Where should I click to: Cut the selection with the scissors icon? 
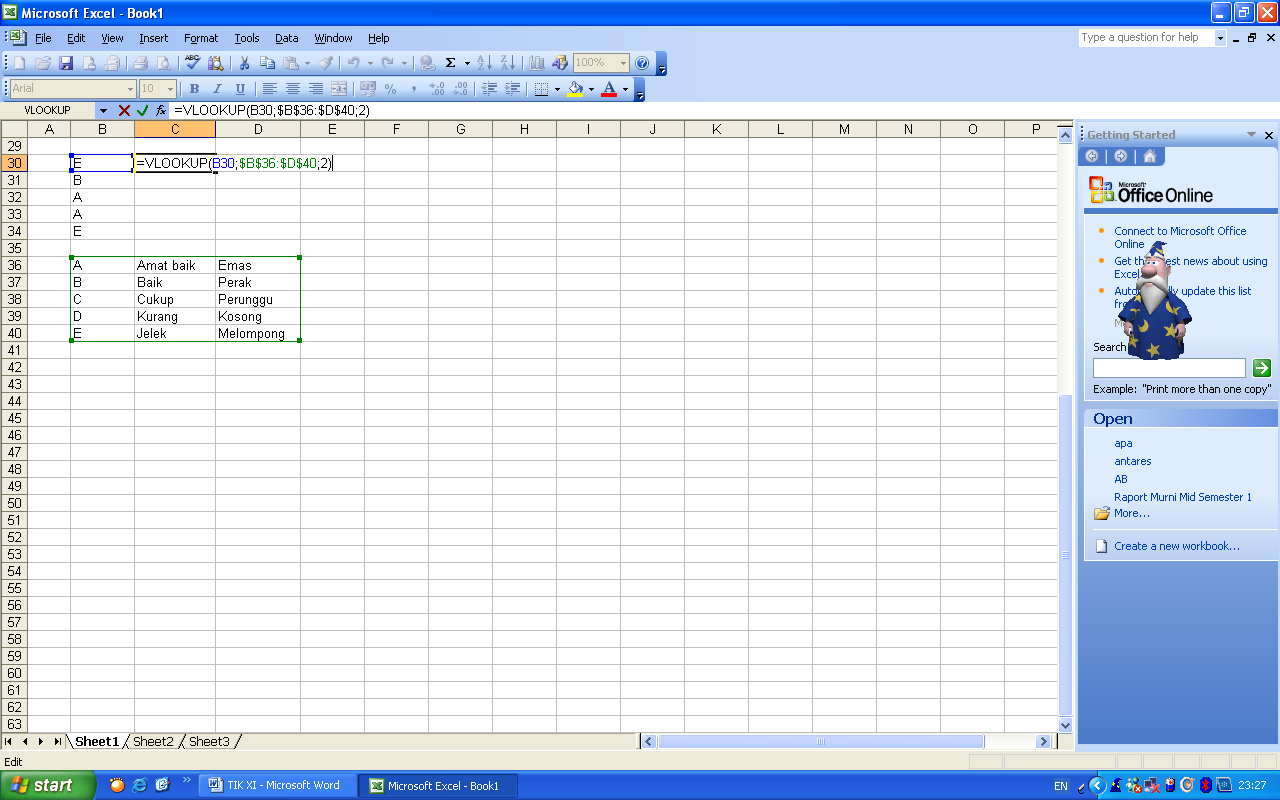(244, 63)
